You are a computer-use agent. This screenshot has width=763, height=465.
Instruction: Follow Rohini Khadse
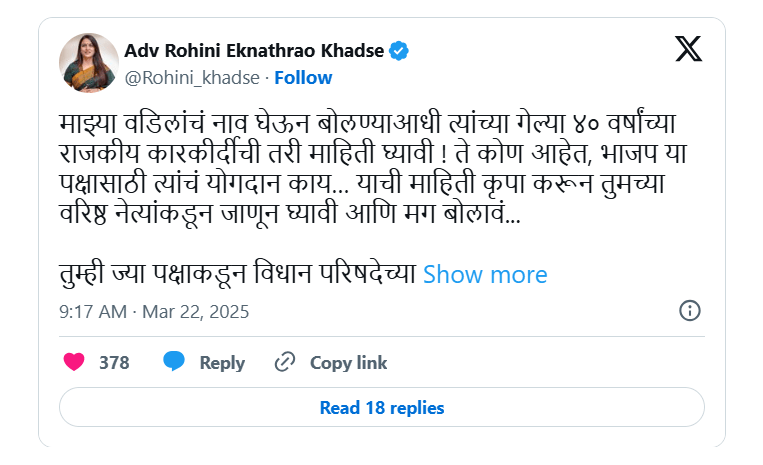pyautogui.click(x=303, y=78)
